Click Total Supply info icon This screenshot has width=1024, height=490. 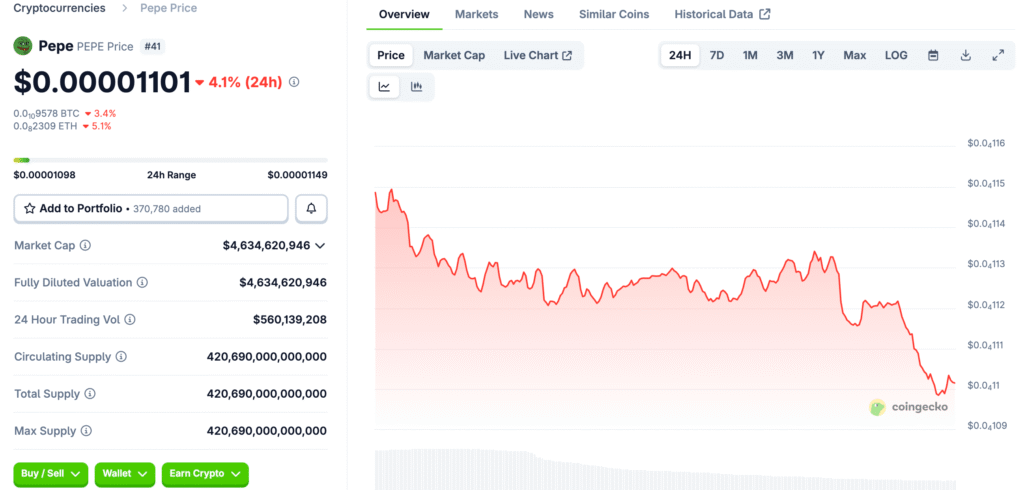(90, 394)
